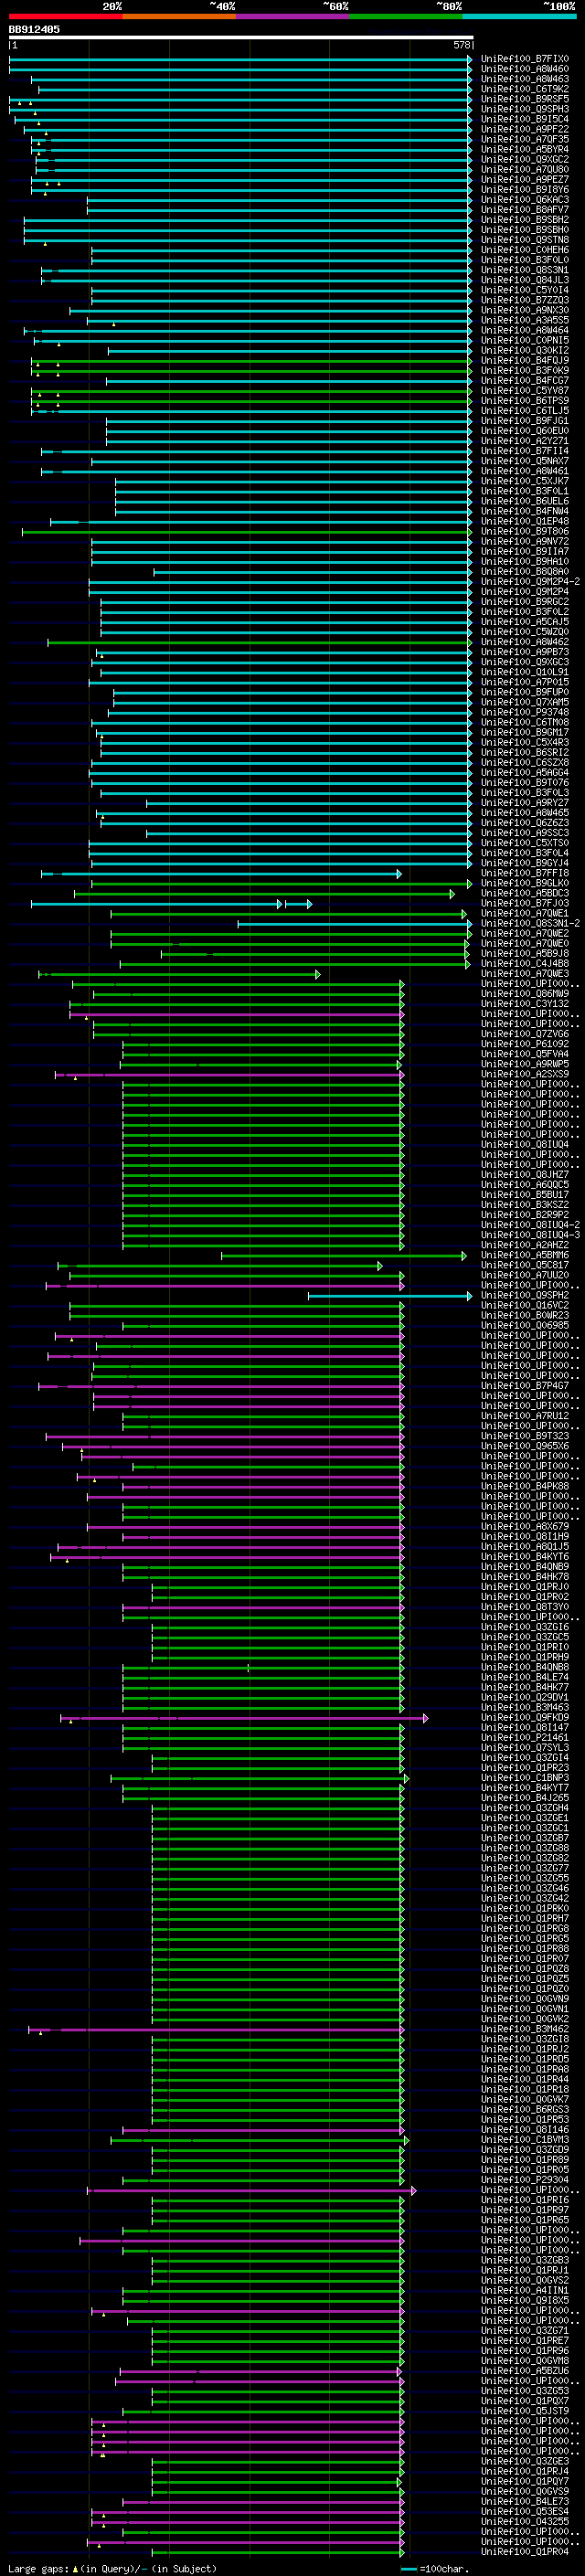
Task: Click the label UniRef100_B6TPS9
Action: coord(525,401)
